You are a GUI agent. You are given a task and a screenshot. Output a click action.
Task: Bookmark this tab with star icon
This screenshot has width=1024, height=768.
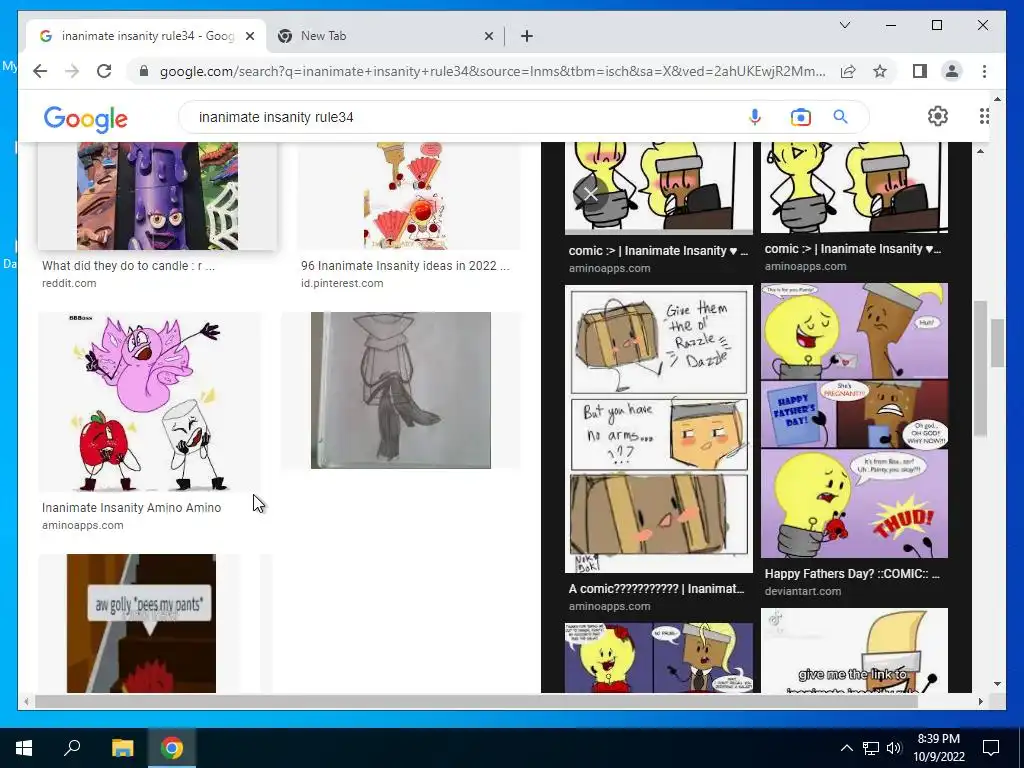coord(880,71)
